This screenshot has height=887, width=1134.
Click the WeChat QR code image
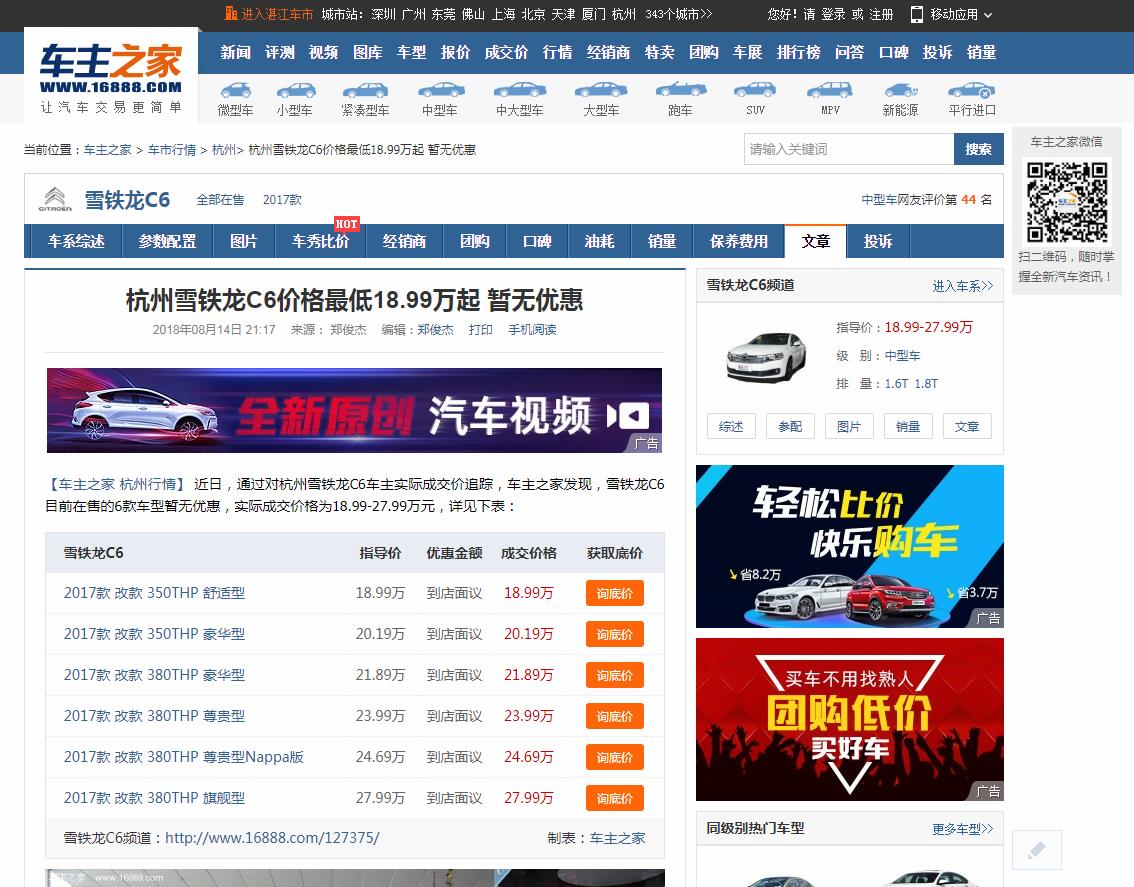pos(1067,203)
